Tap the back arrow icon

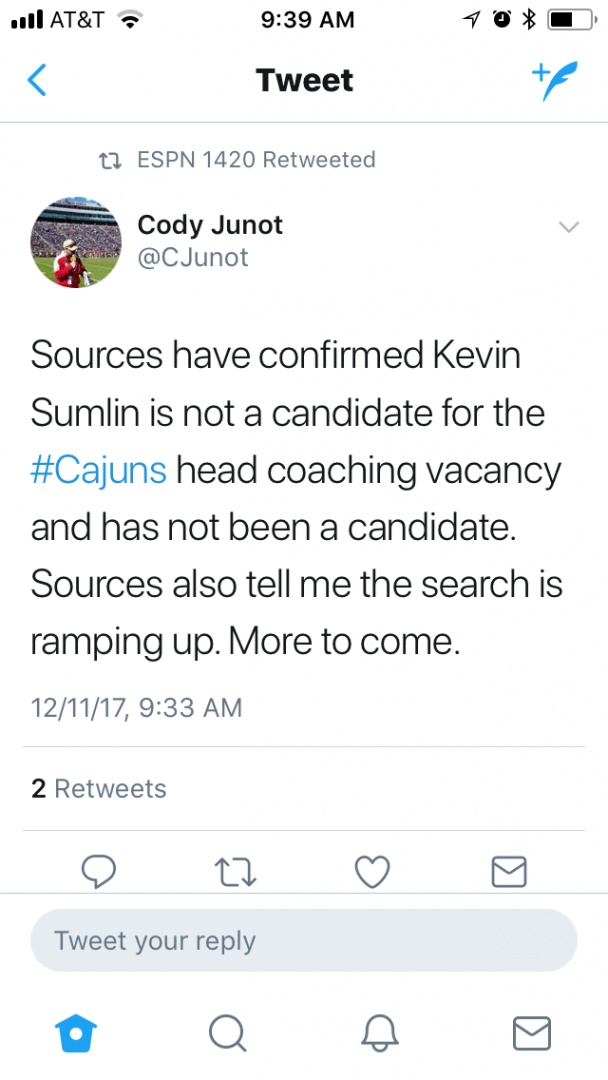coord(37,80)
